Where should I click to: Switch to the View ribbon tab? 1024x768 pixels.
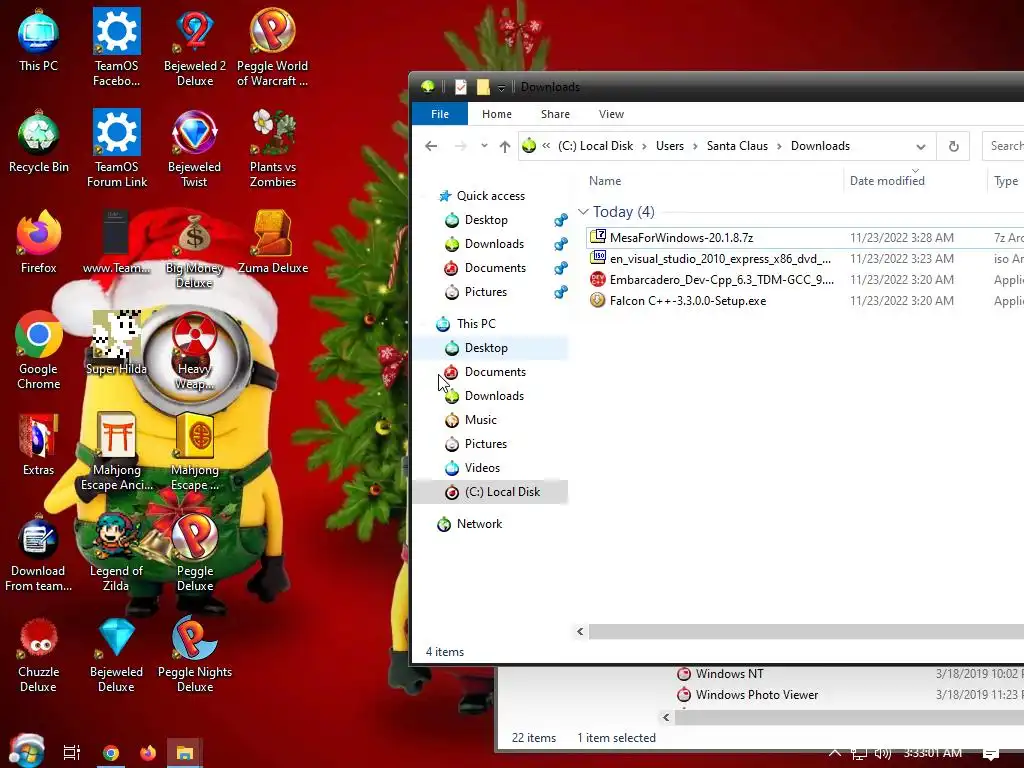(x=611, y=114)
